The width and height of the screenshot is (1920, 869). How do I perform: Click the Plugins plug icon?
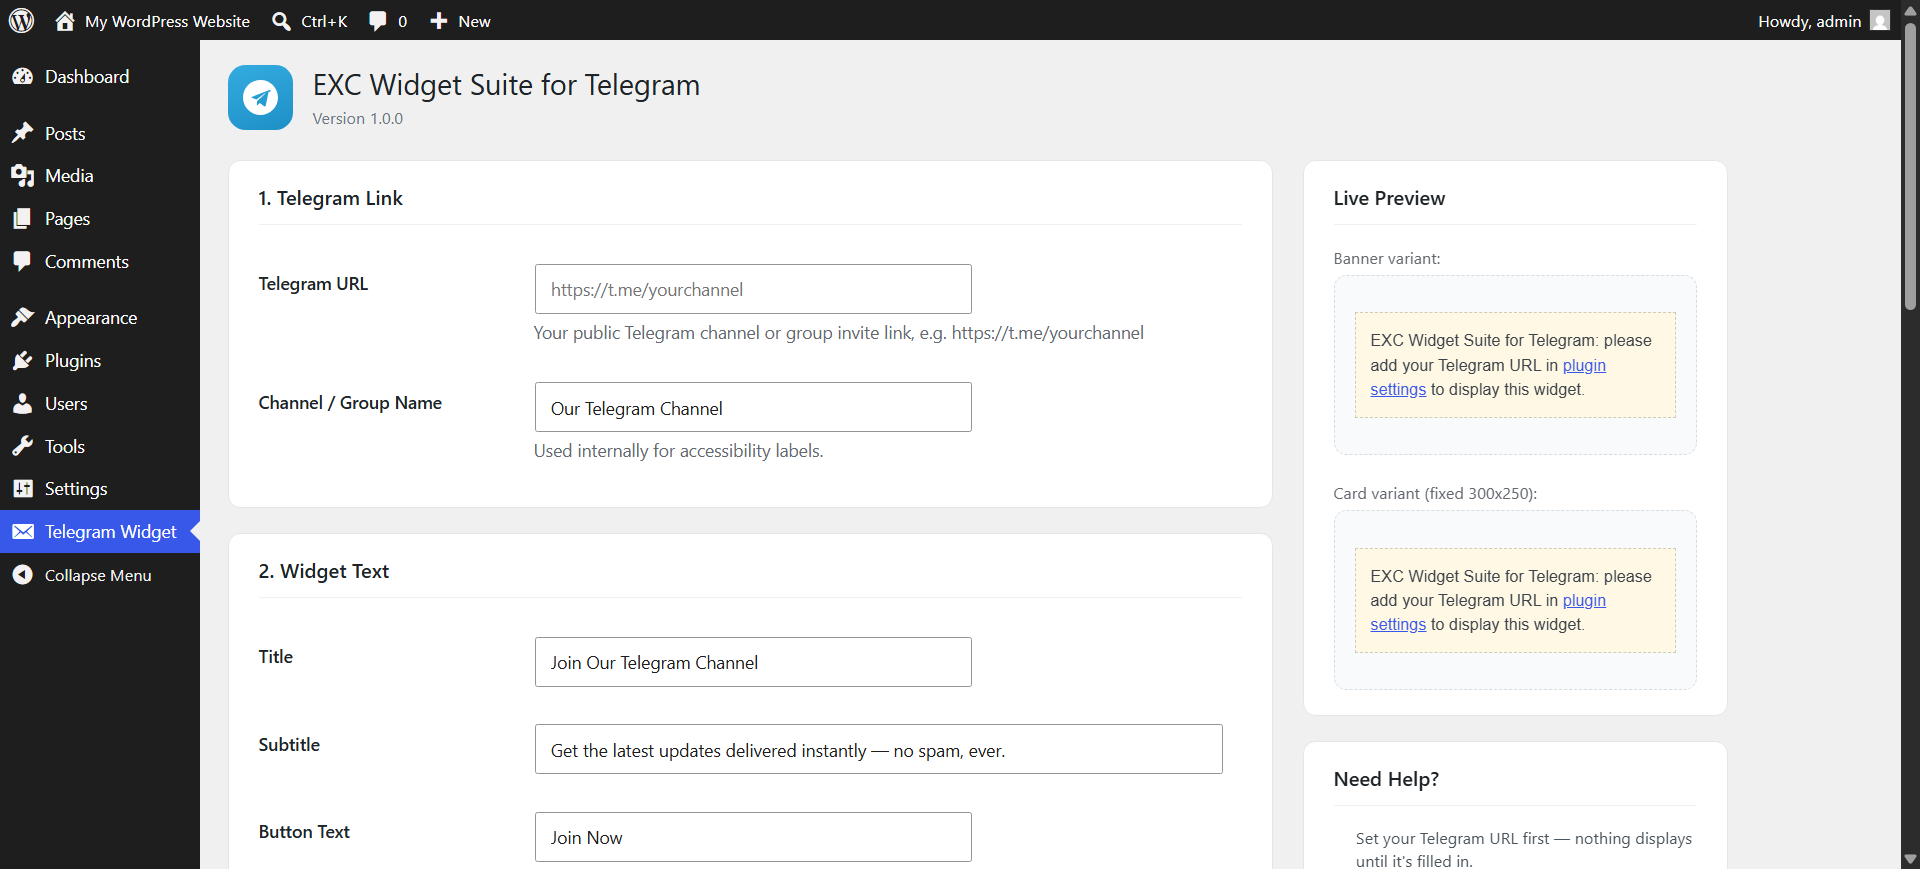coord(23,361)
